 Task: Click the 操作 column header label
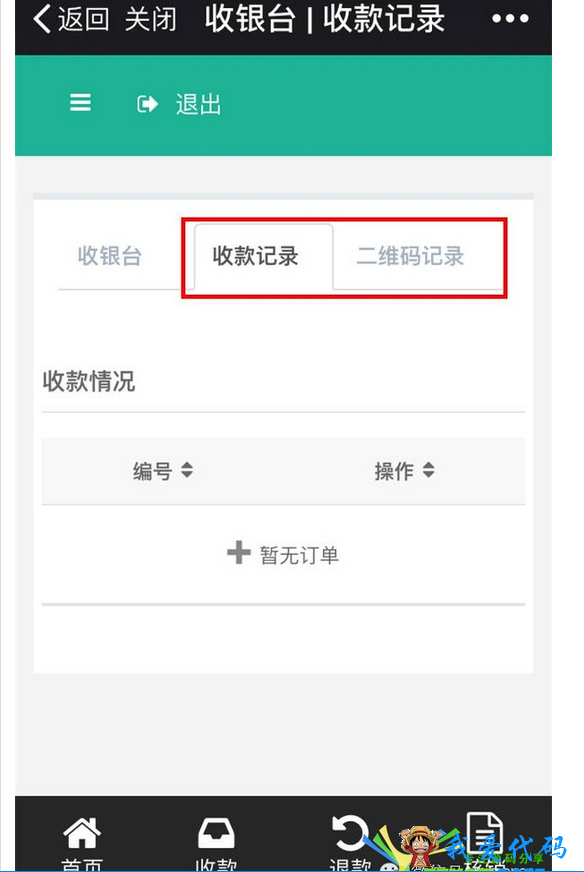tap(394, 472)
